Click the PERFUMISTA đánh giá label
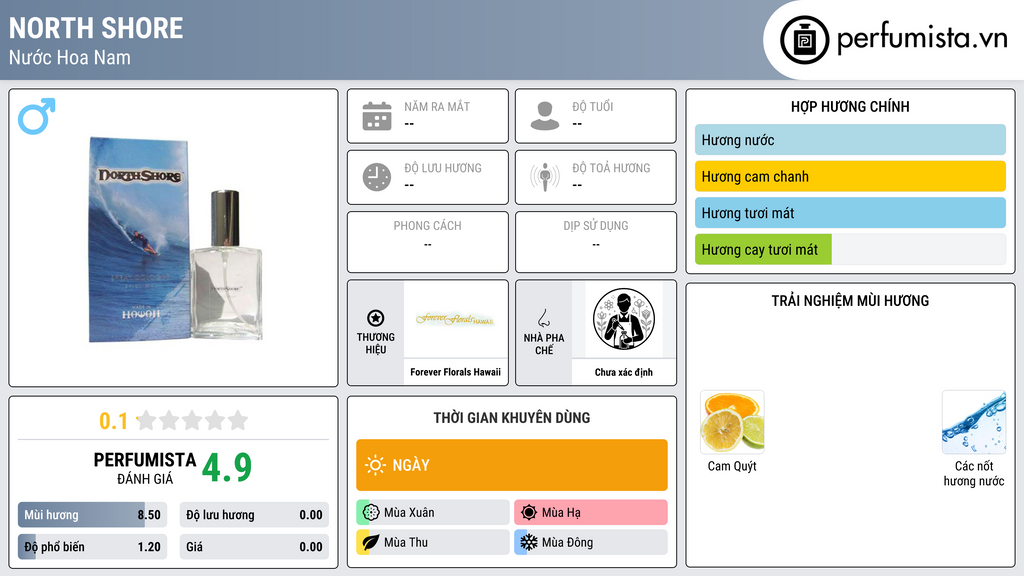The image size is (1024, 576). [x=145, y=468]
